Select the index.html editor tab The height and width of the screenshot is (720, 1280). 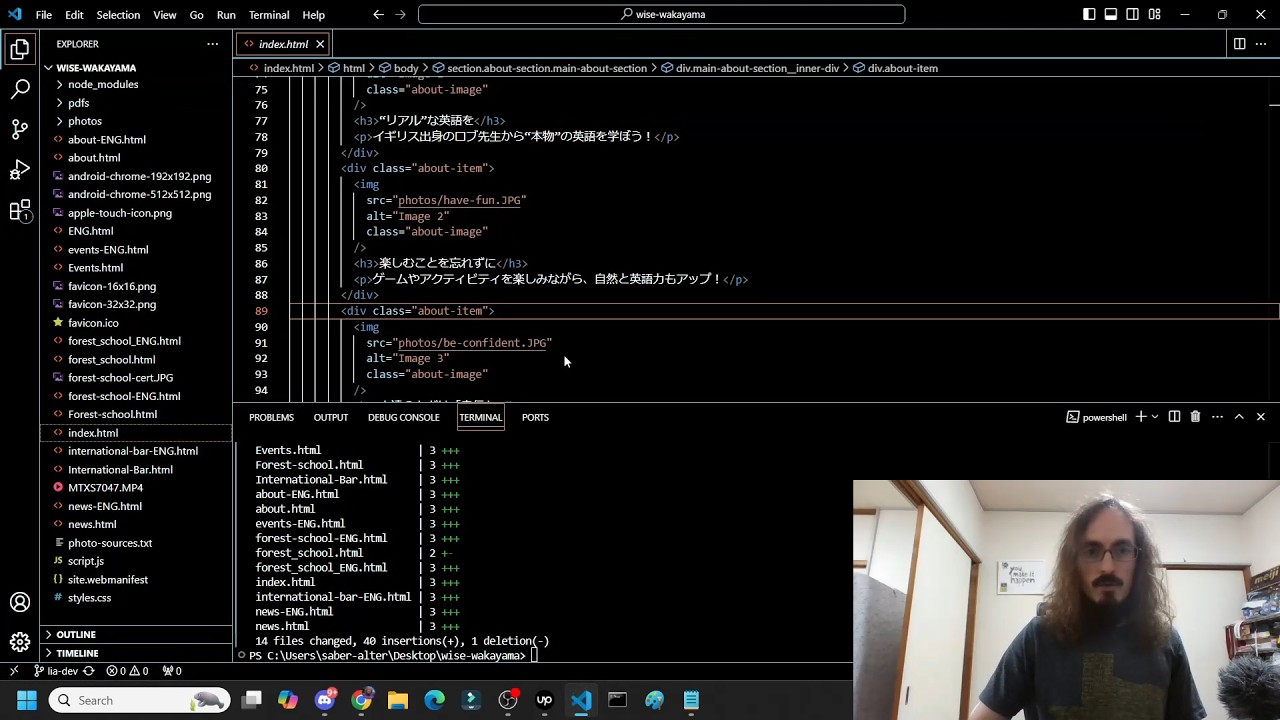[x=283, y=44]
